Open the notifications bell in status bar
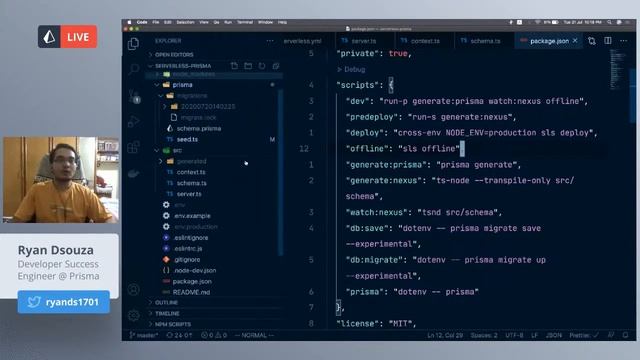The image size is (640, 360). [625, 336]
